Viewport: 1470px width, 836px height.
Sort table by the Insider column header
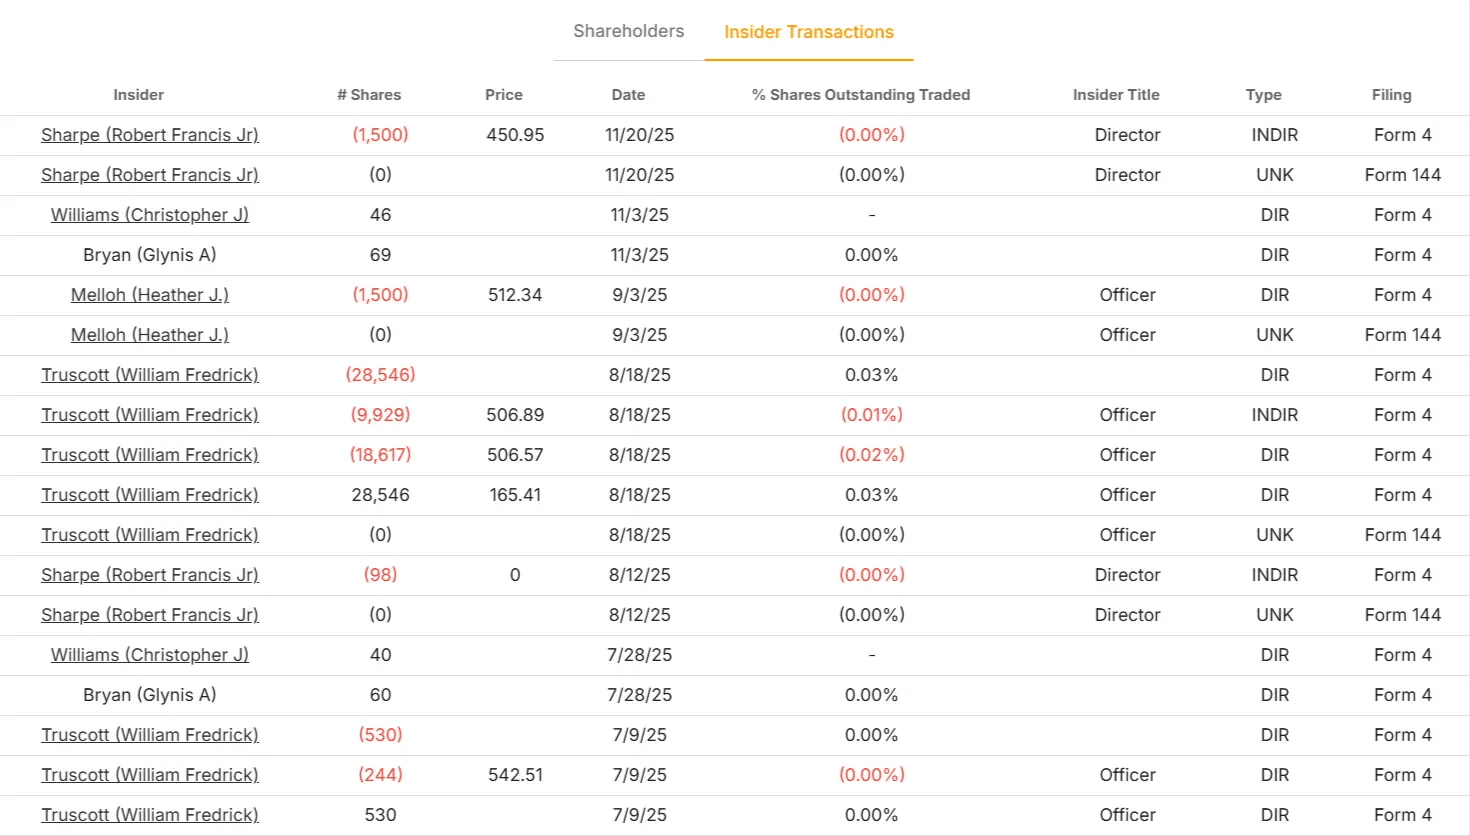point(138,95)
